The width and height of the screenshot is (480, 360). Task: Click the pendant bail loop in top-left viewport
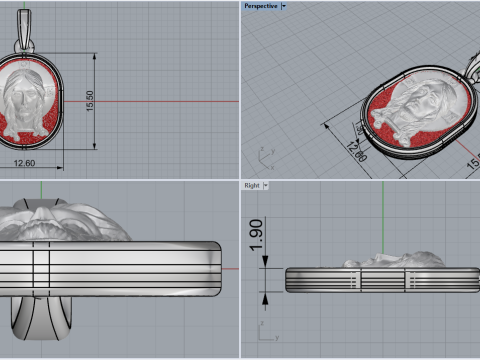point(24,30)
